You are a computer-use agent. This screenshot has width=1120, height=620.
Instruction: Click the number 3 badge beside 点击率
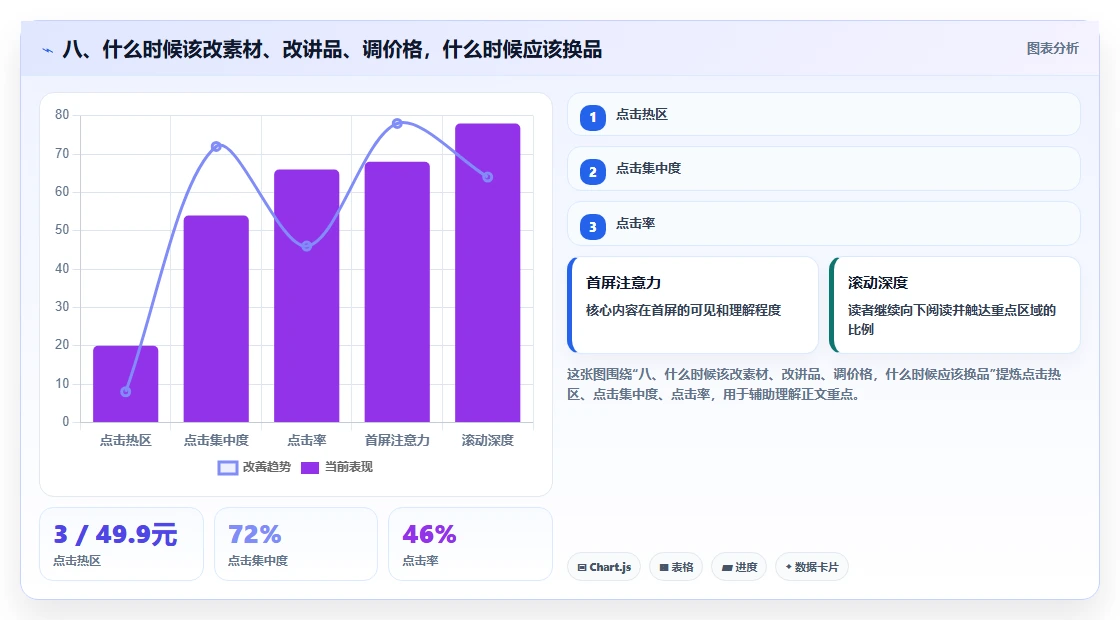click(593, 226)
